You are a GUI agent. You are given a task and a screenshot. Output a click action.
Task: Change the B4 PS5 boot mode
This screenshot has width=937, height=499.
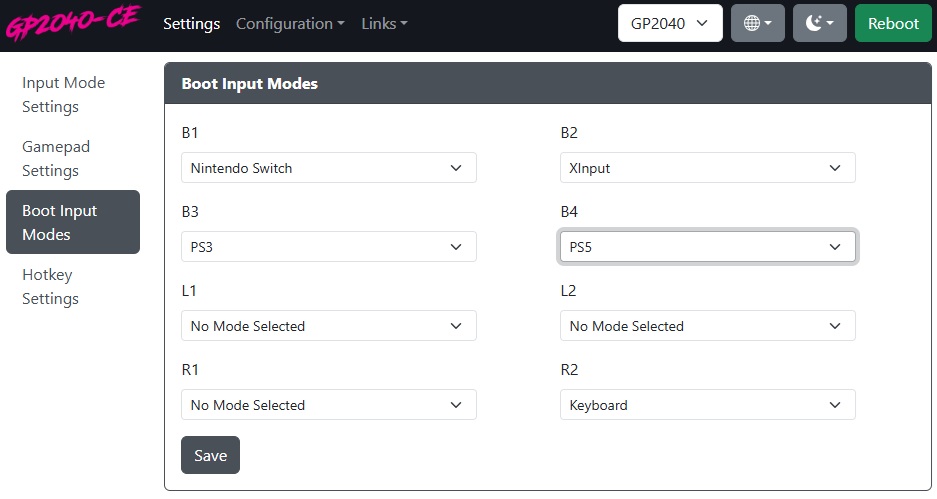(707, 247)
